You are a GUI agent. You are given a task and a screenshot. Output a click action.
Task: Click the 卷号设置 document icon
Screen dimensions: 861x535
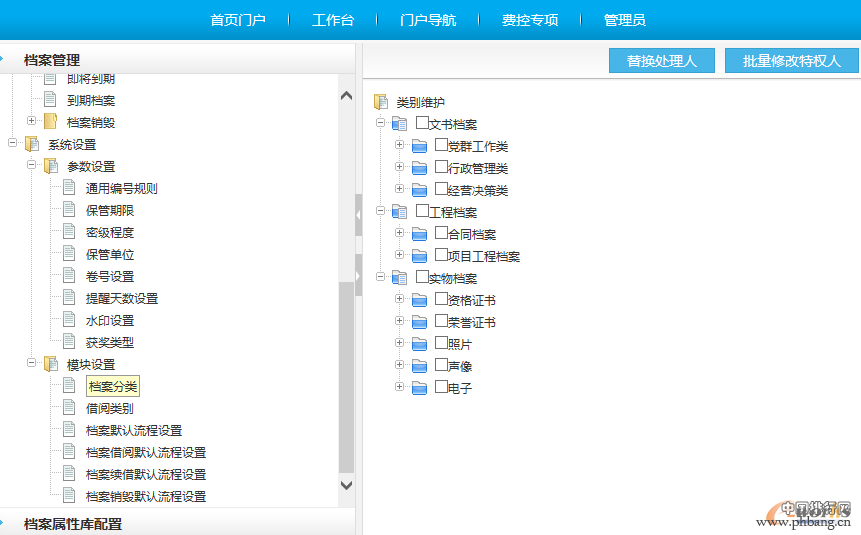coord(69,276)
